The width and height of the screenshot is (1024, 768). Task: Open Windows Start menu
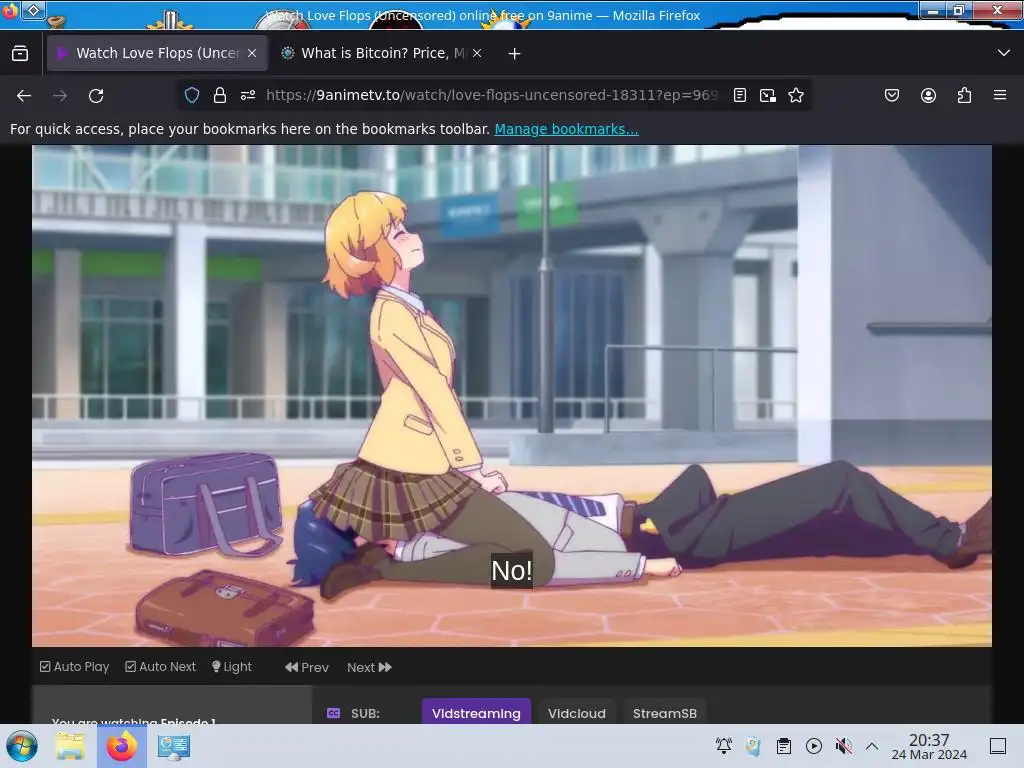click(x=22, y=746)
